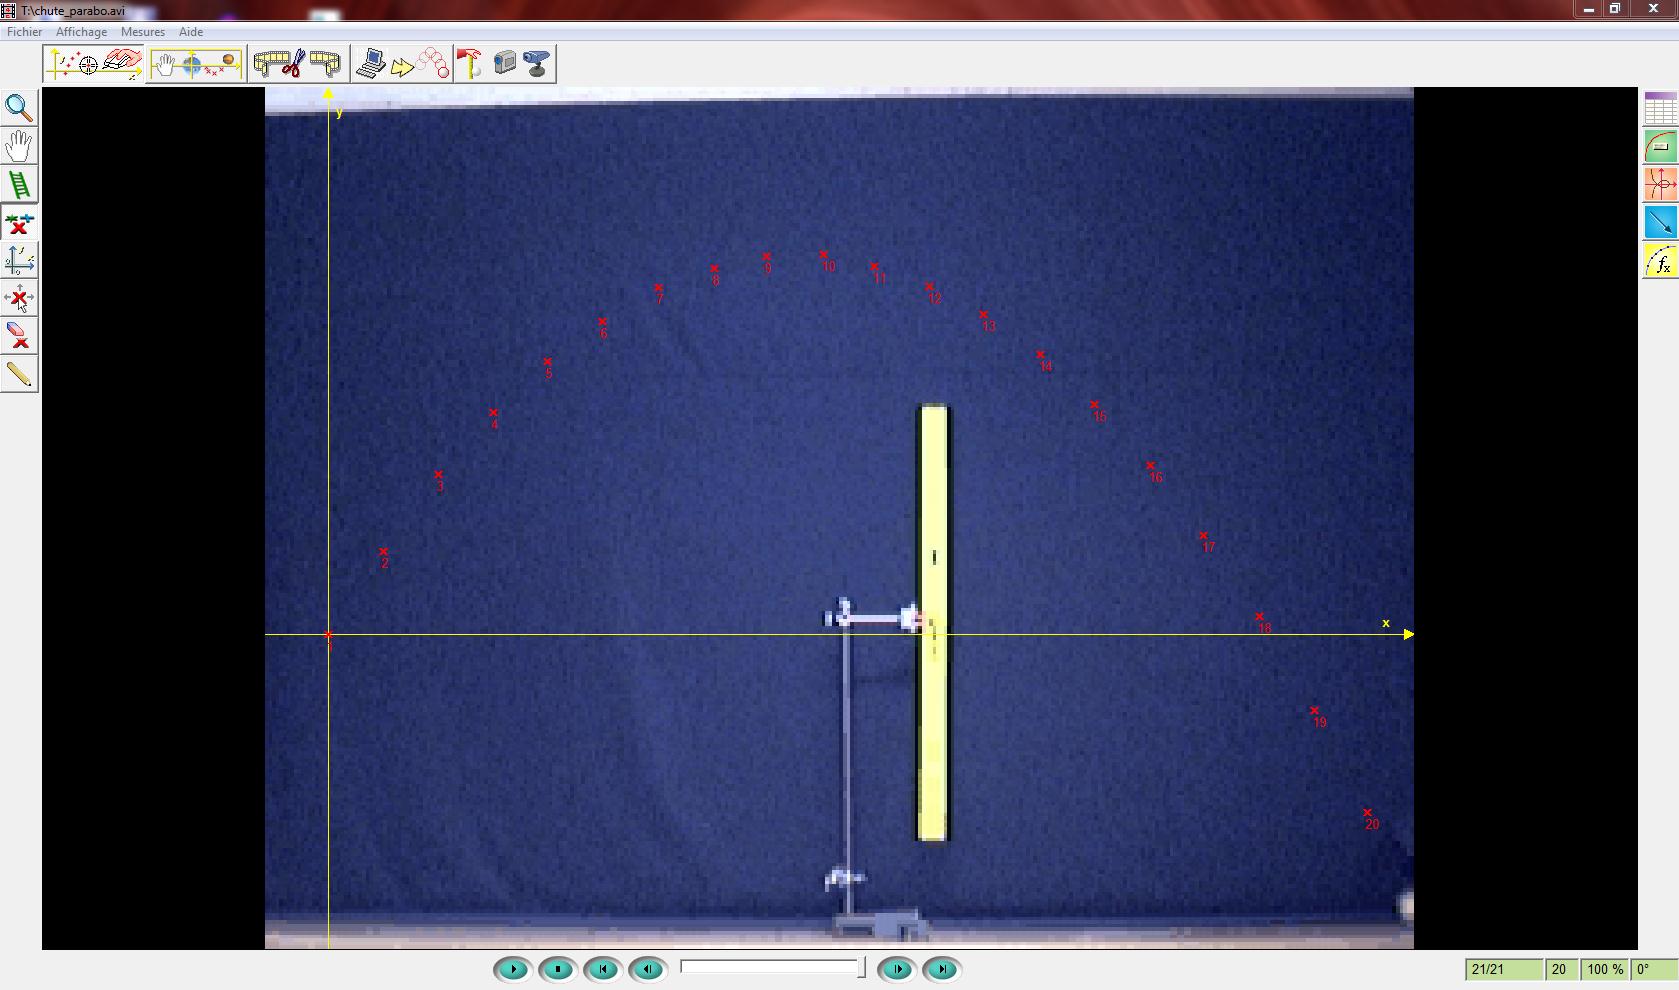The image size is (1679, 990).
Task: Open the fx function calculator icon
Action: (x=1660, y=261)
